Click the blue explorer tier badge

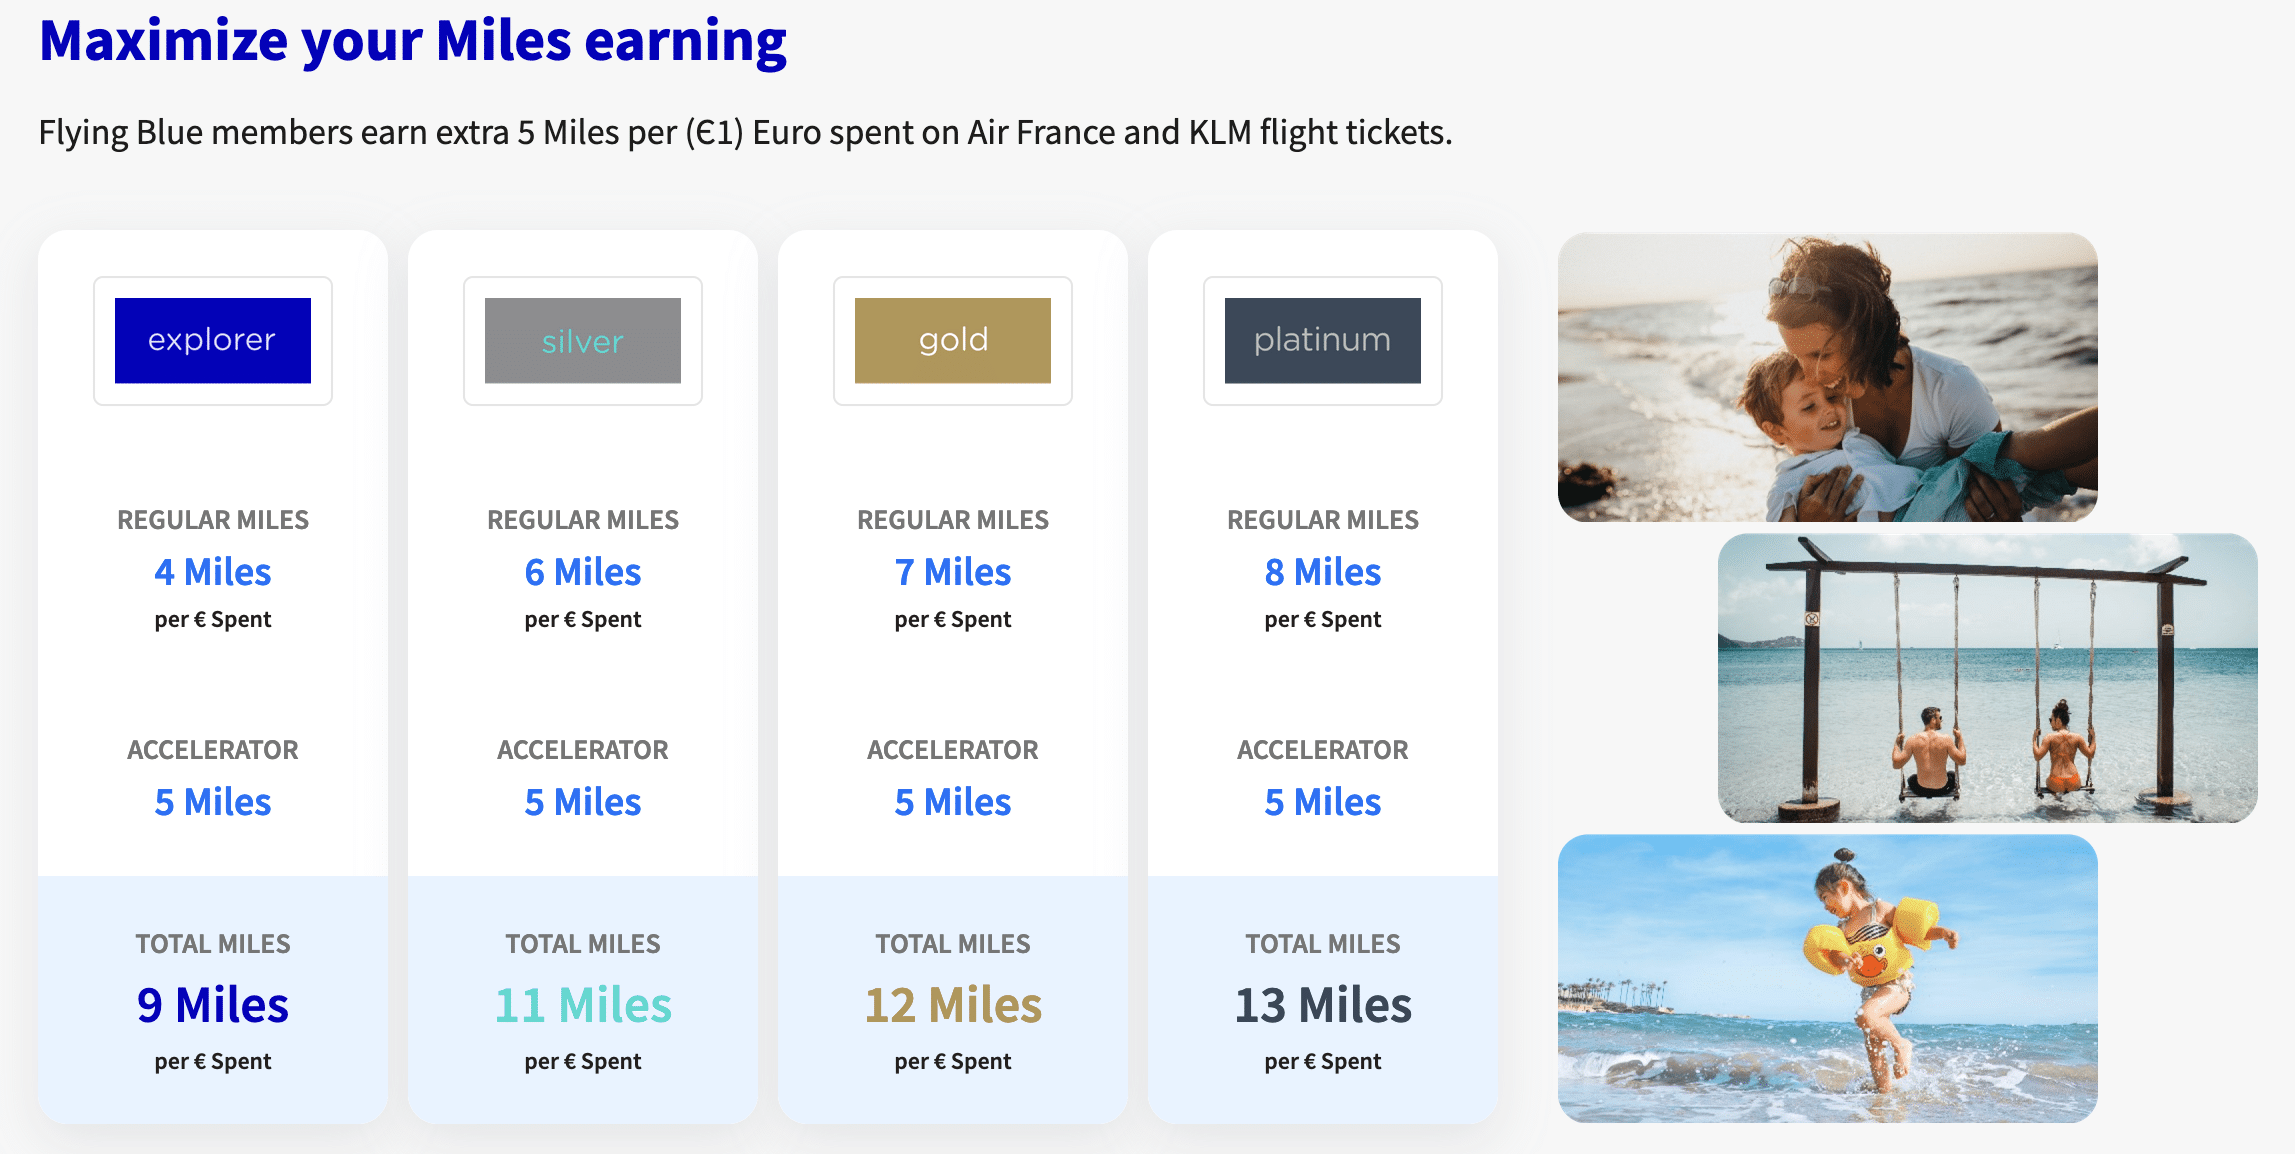click(213, 340)
